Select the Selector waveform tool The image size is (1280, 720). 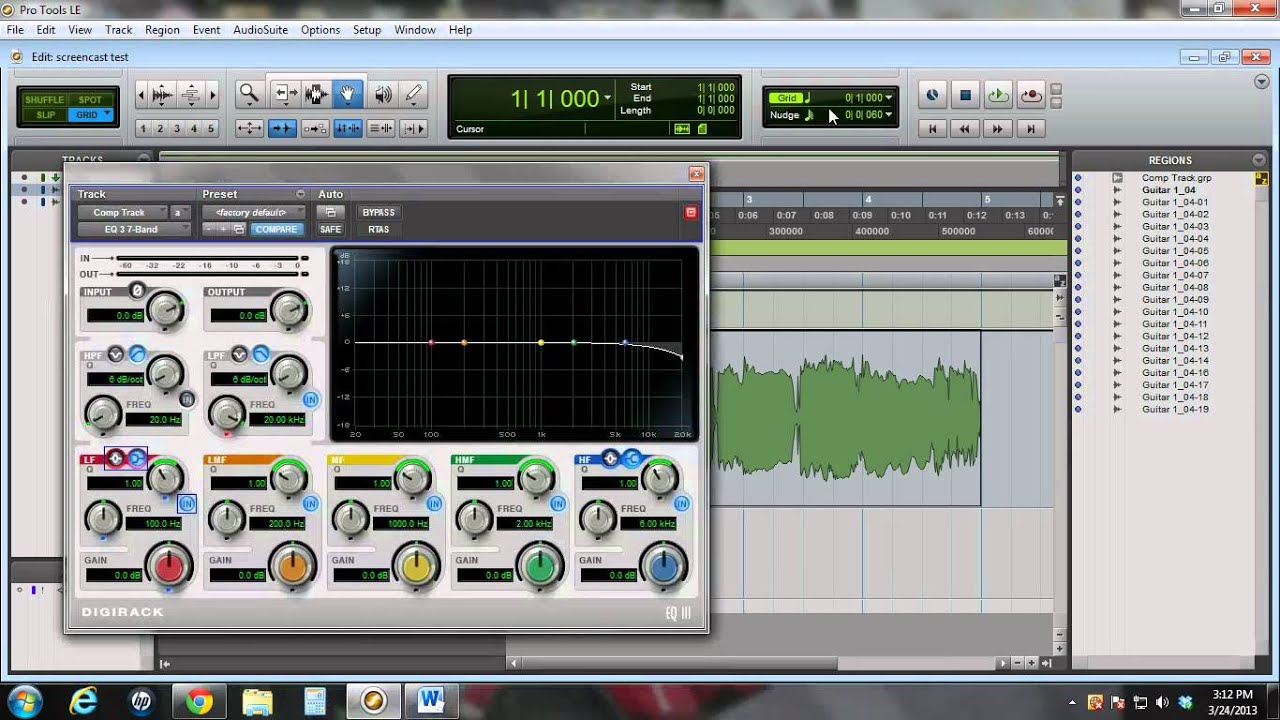316,94
